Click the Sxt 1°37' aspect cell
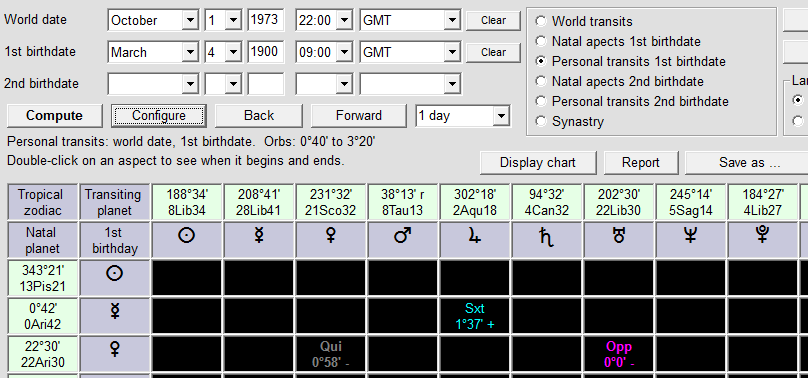 tap(475, 316)
